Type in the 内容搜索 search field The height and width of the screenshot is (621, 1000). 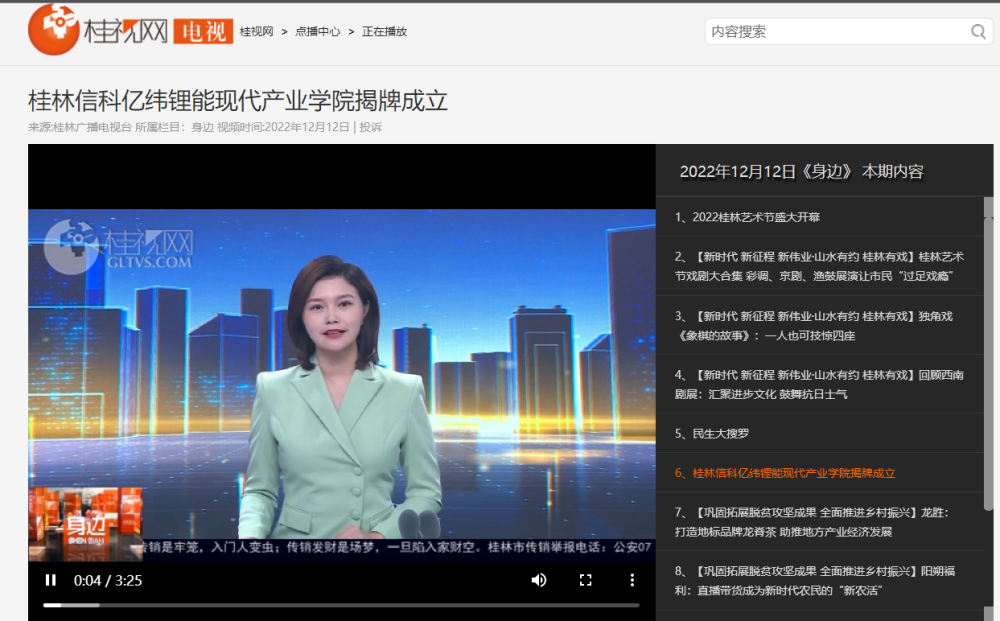pyautogui.click(x=835, y=32)
